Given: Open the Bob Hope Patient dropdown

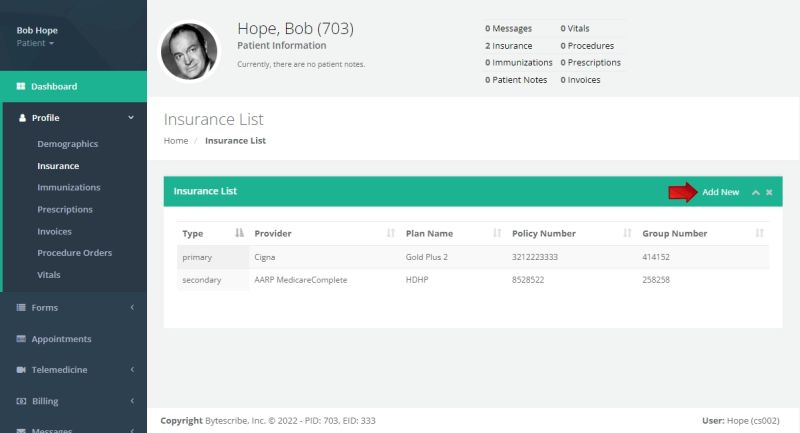Looking at the screenshot, I should [36, 43].
